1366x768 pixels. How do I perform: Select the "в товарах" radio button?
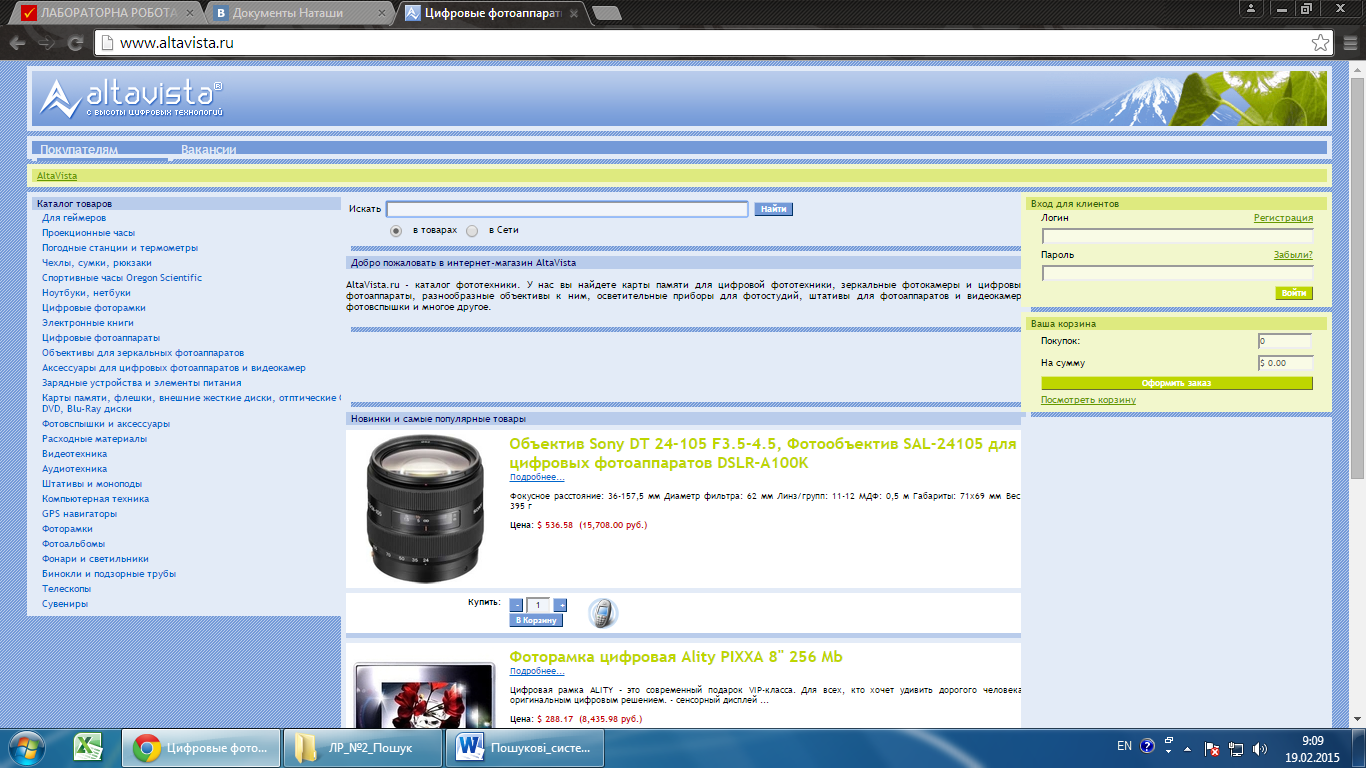pyautogui.click(x=396, y=230)
